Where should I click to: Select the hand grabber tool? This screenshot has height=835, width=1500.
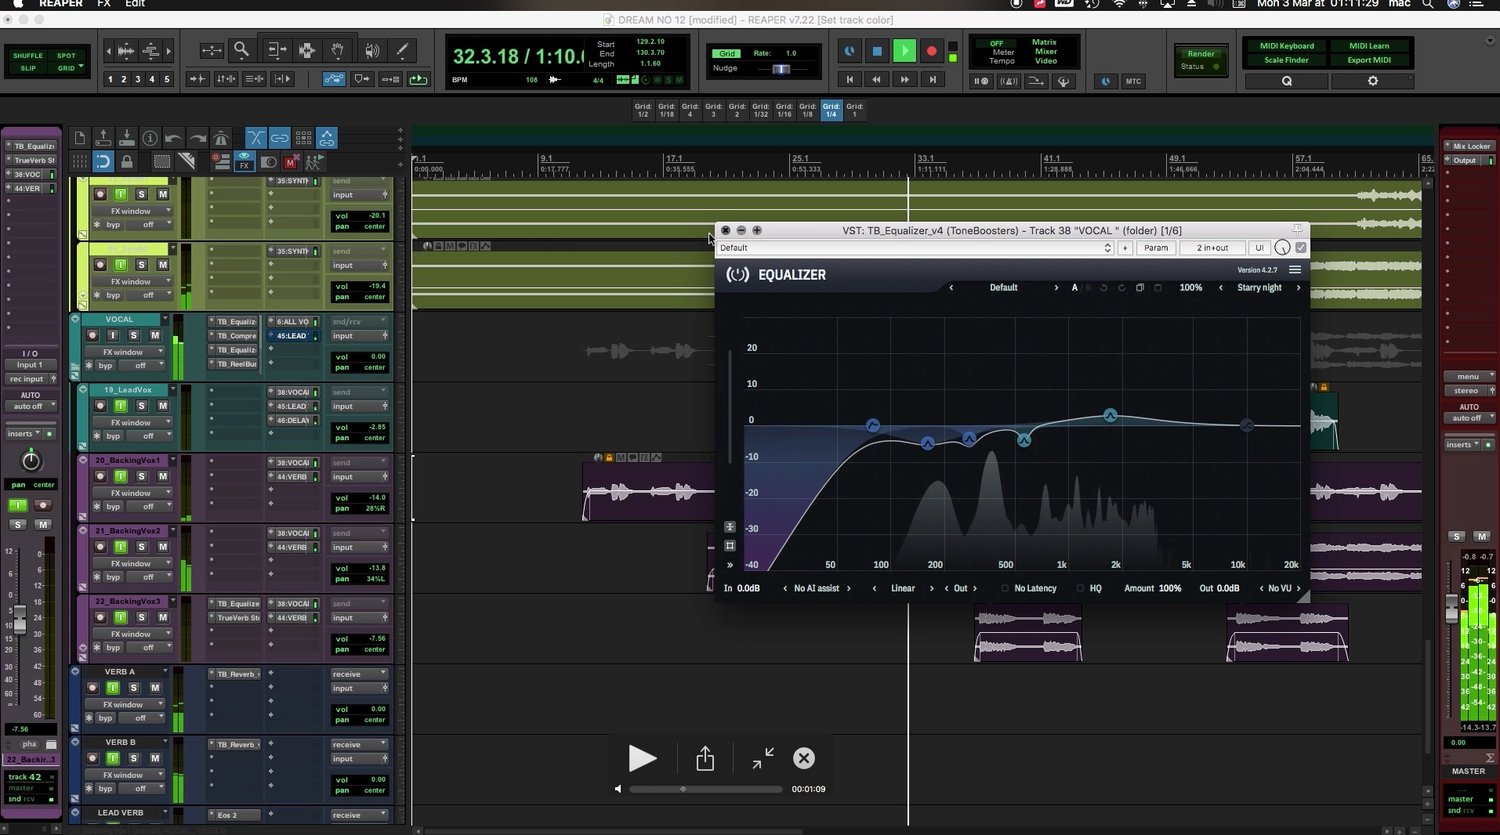point(338,50)
